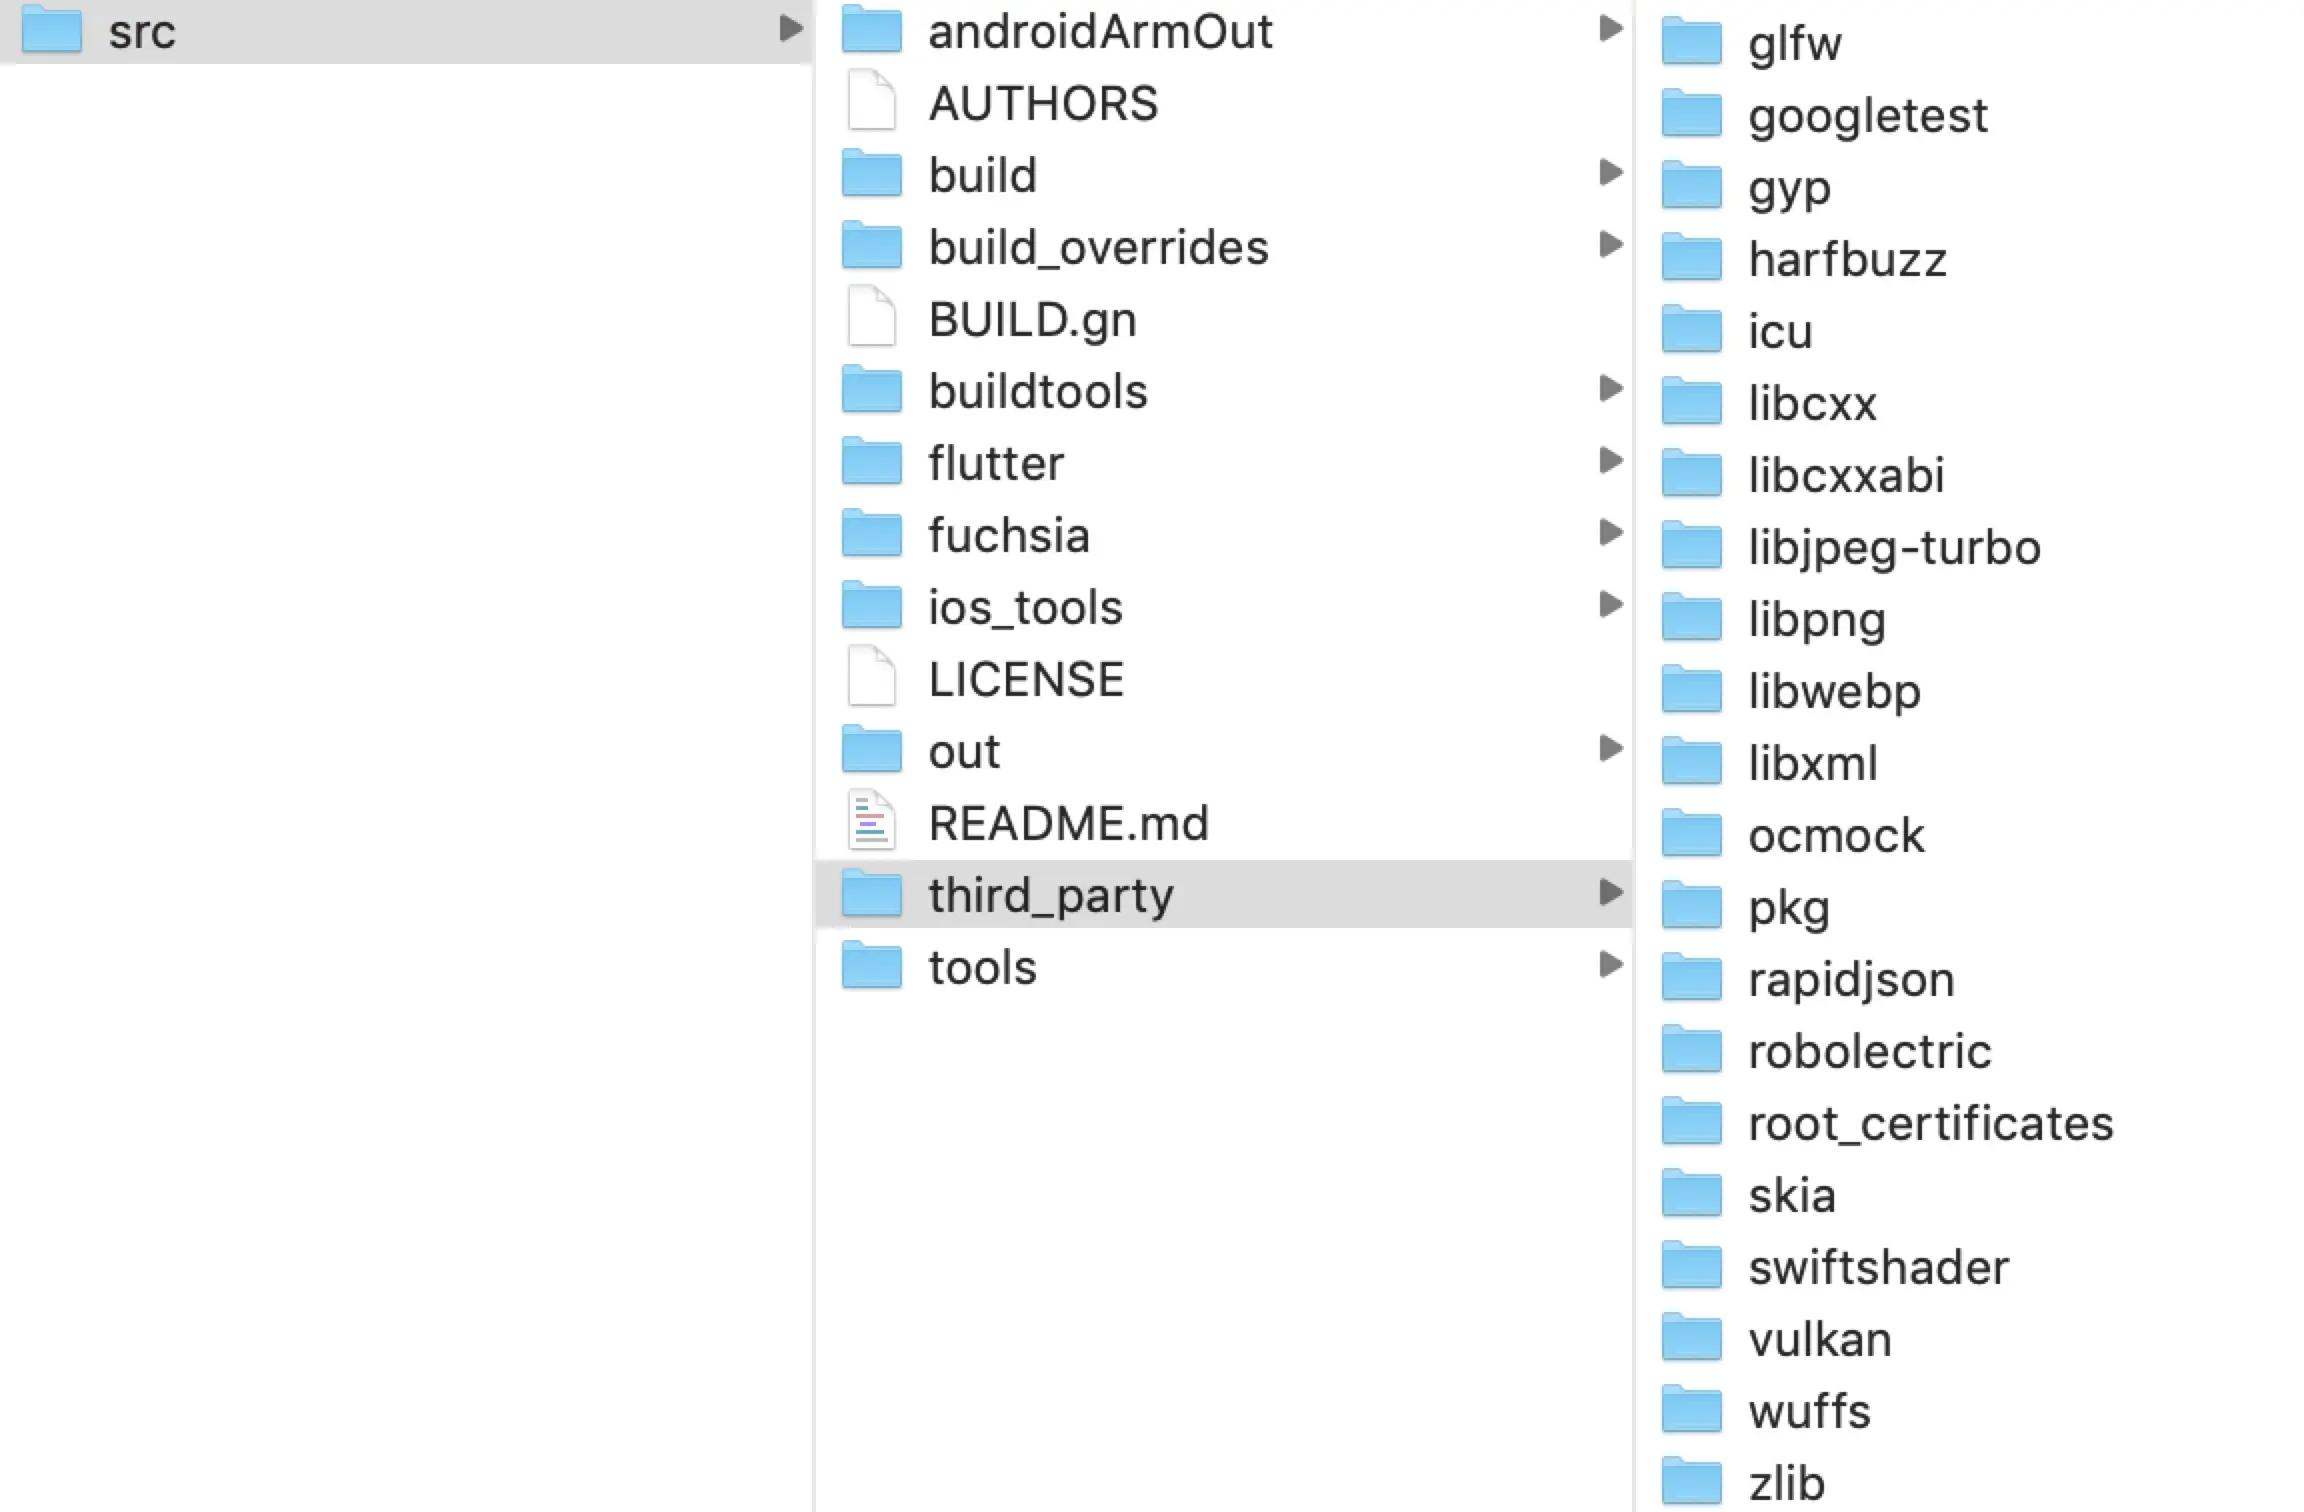
Task: Expand the flutter folder arrow
Action: click(1610, 460)
